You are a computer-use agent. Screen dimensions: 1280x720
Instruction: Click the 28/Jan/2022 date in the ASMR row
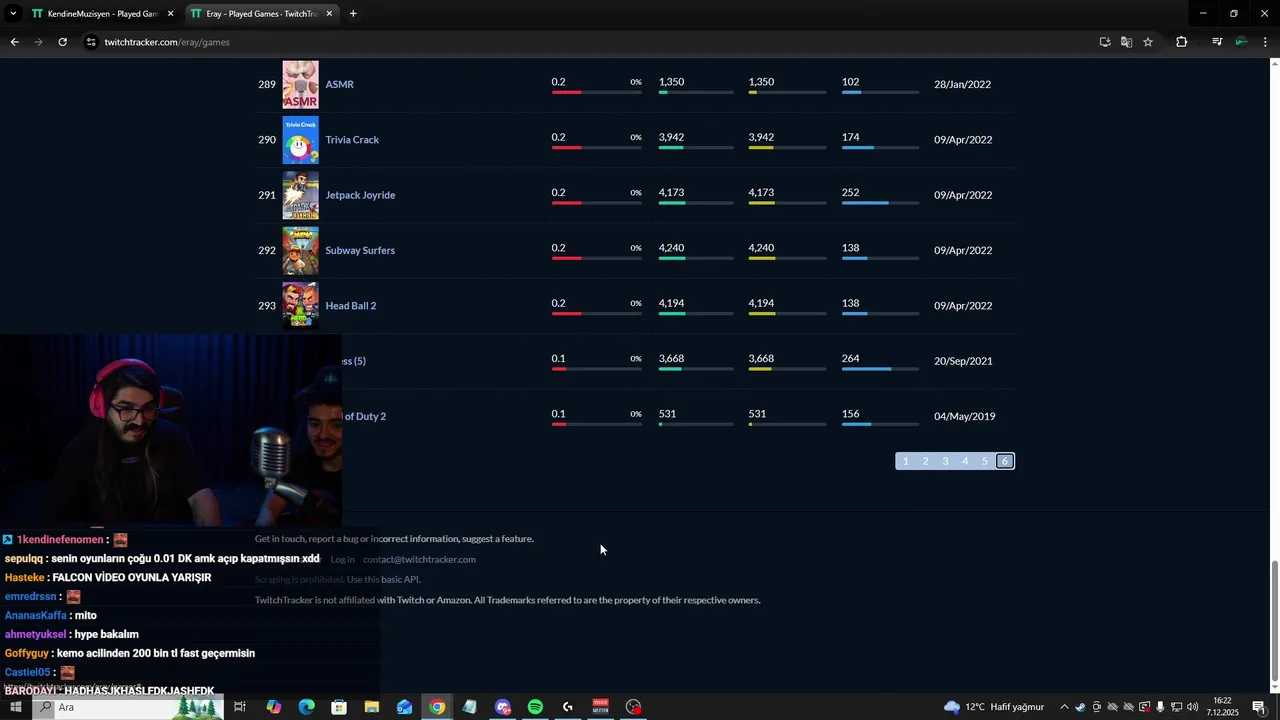pos(962,84)
